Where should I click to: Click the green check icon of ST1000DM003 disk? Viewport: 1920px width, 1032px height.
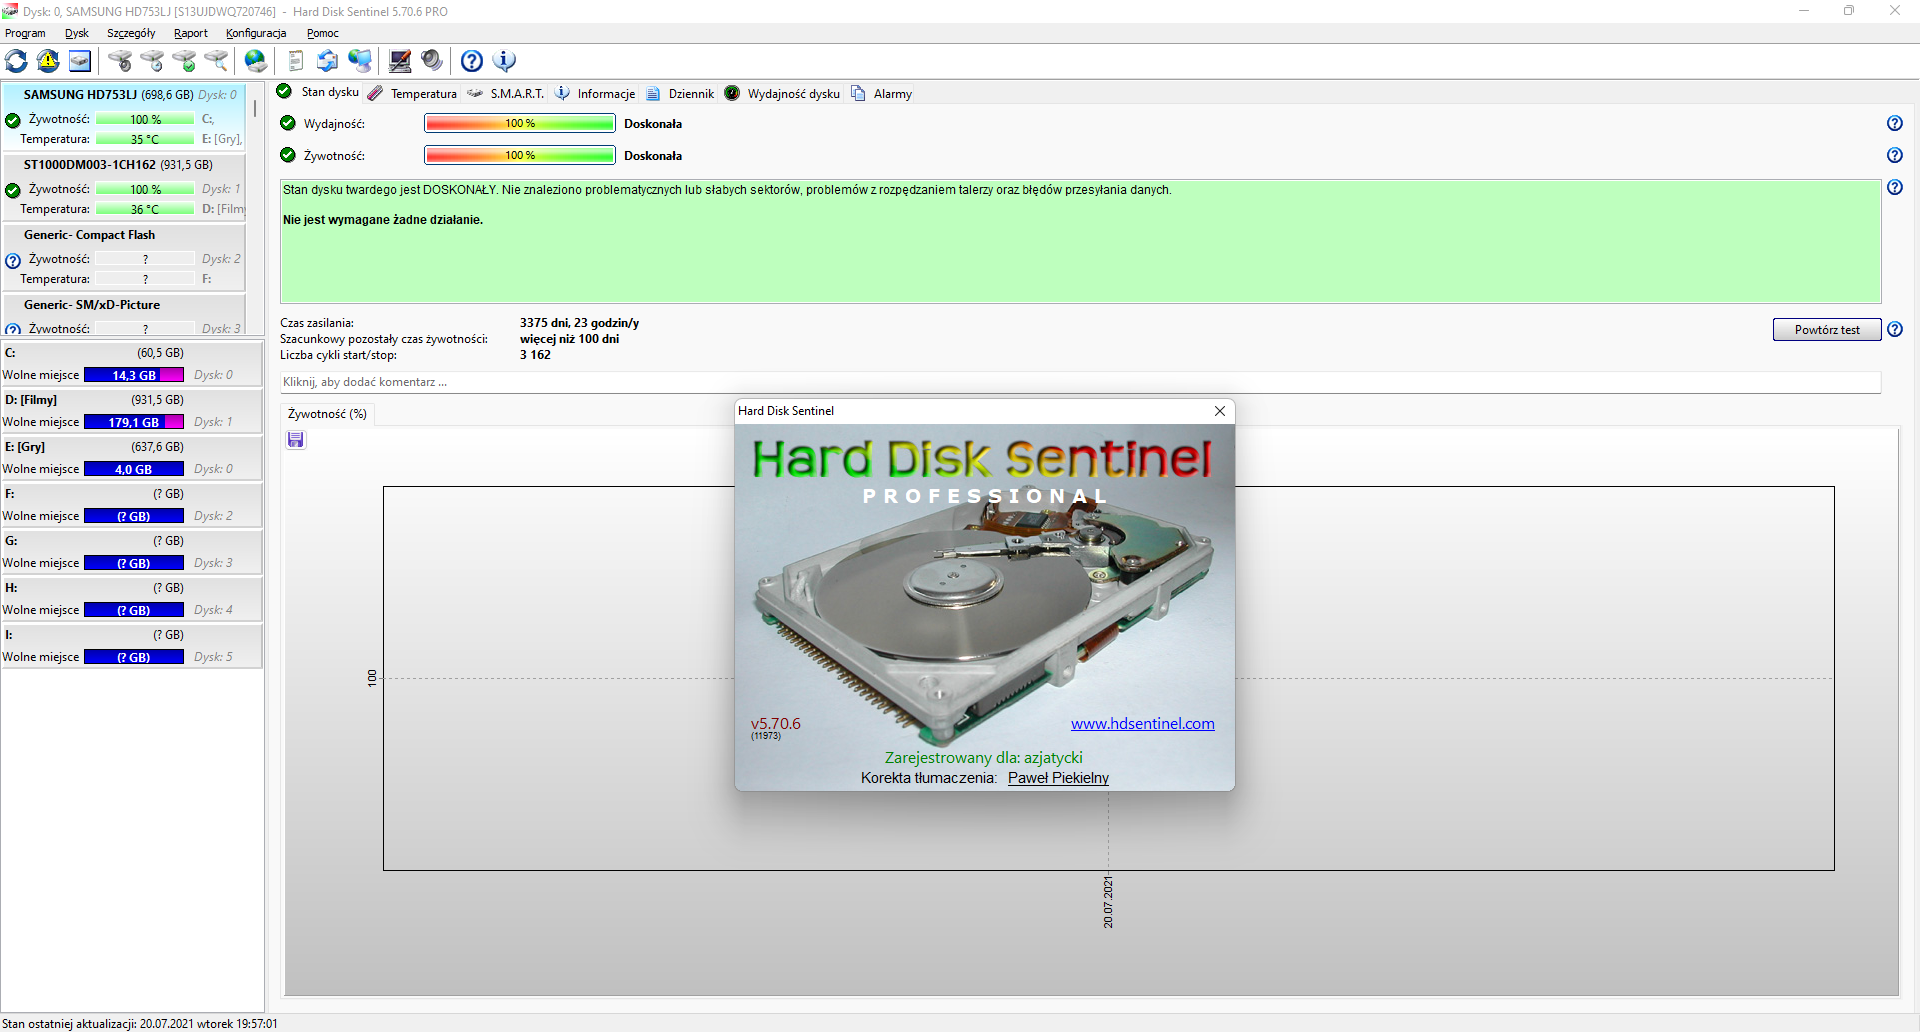coord(13,190)
